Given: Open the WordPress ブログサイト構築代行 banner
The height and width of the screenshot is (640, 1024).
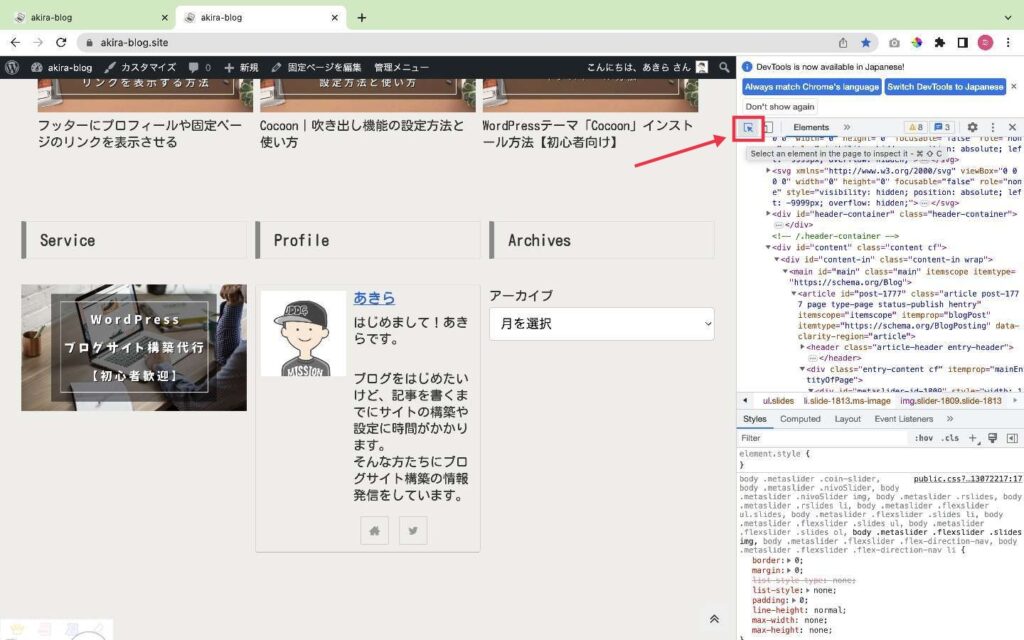Looking at the screenshot, I should [x=134, y=347].
